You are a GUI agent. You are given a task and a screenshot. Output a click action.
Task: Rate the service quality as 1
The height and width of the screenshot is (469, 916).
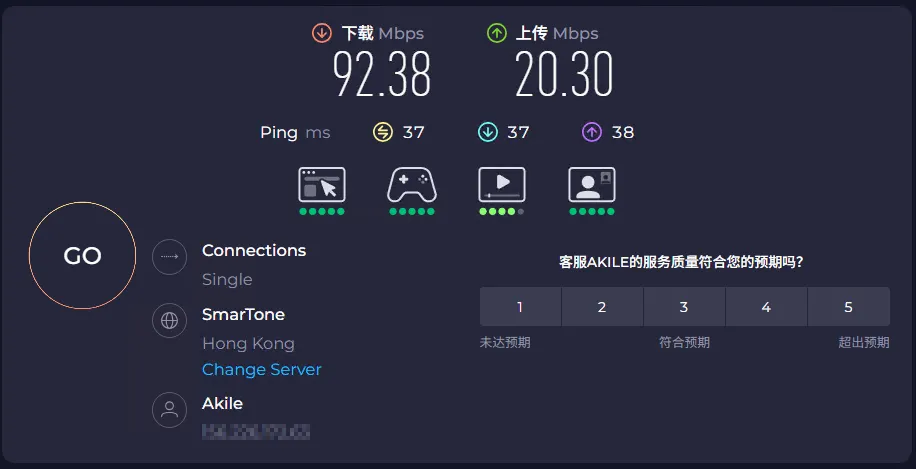click(520, 307)
